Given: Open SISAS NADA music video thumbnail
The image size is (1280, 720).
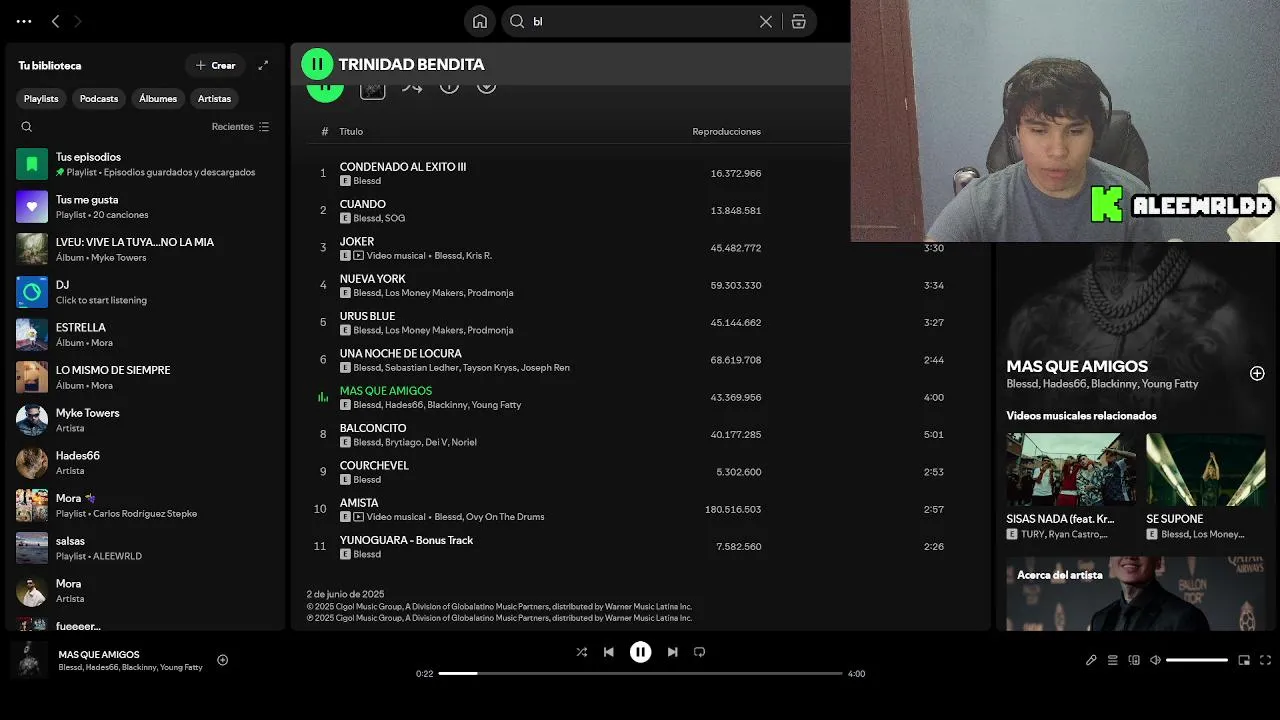Looking at the screenshot, I should (1070, 469).
